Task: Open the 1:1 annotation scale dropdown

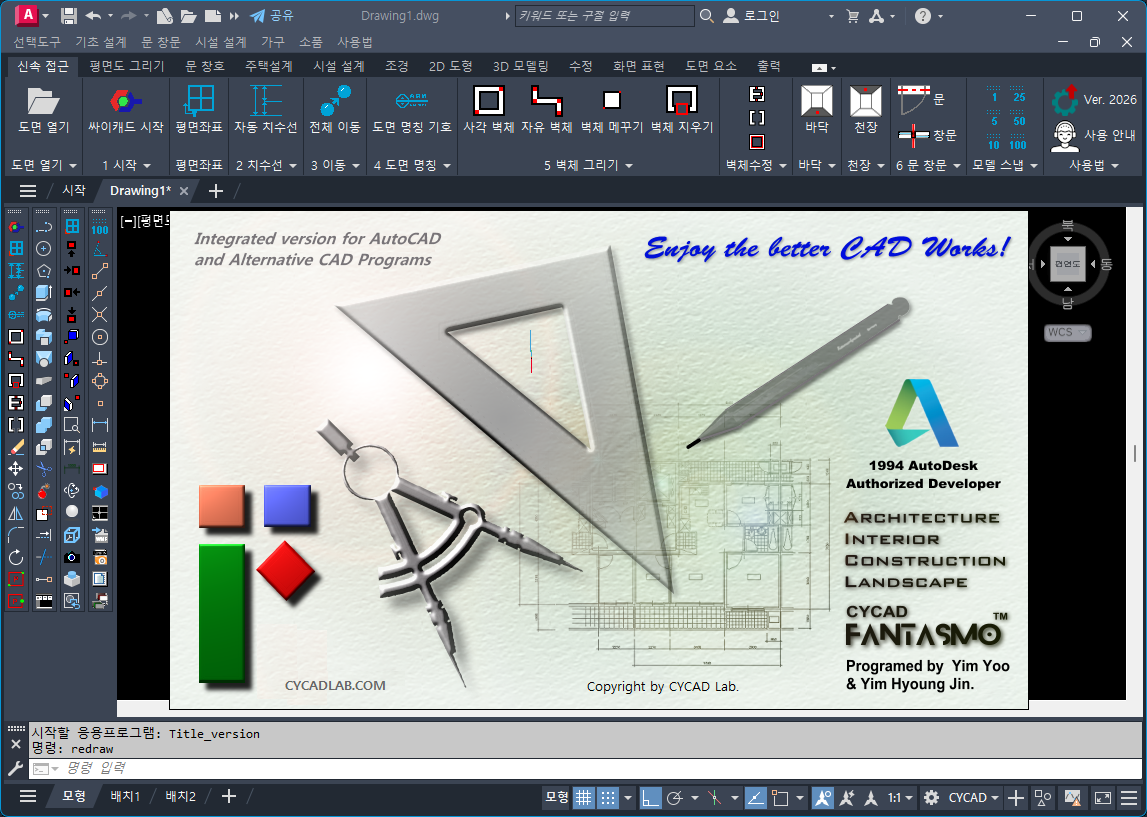Action: tap(900, 797)
